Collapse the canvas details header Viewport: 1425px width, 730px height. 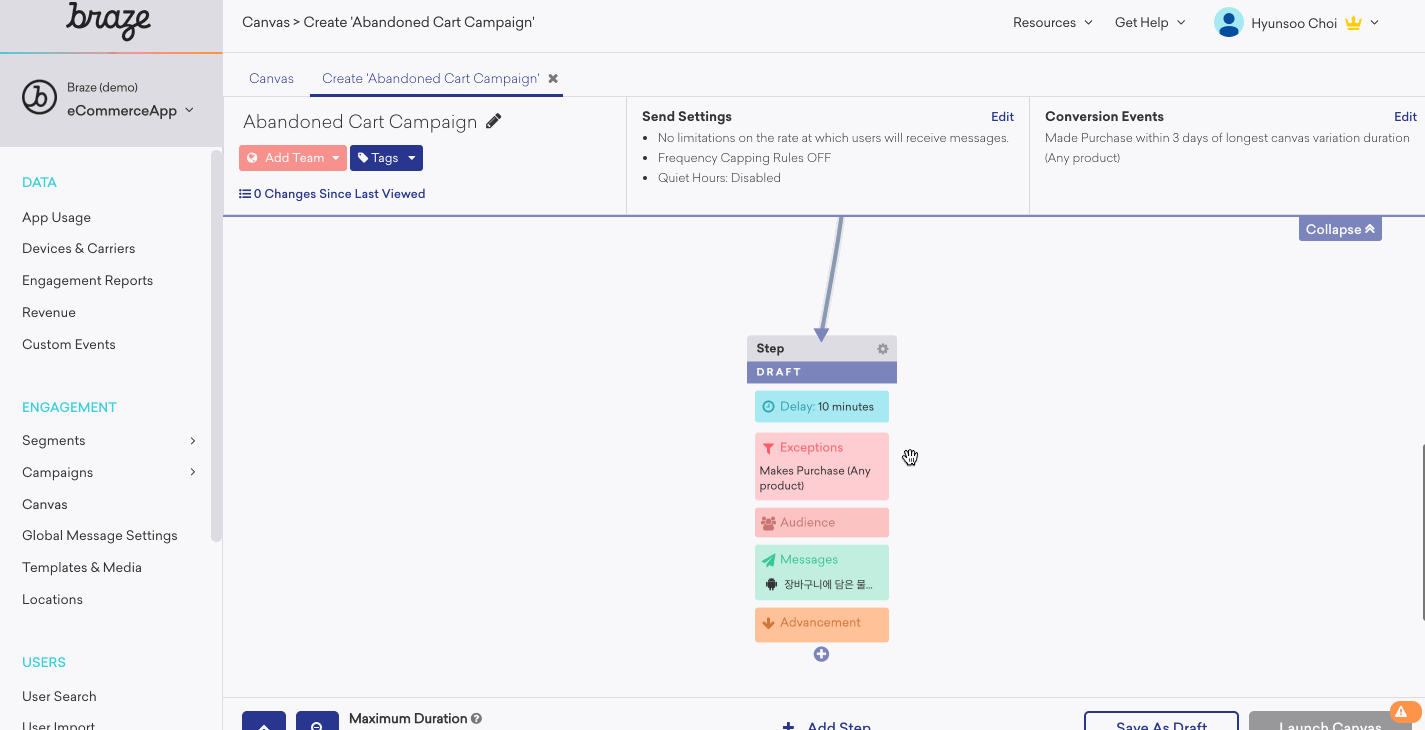(x=1340, y=229)
